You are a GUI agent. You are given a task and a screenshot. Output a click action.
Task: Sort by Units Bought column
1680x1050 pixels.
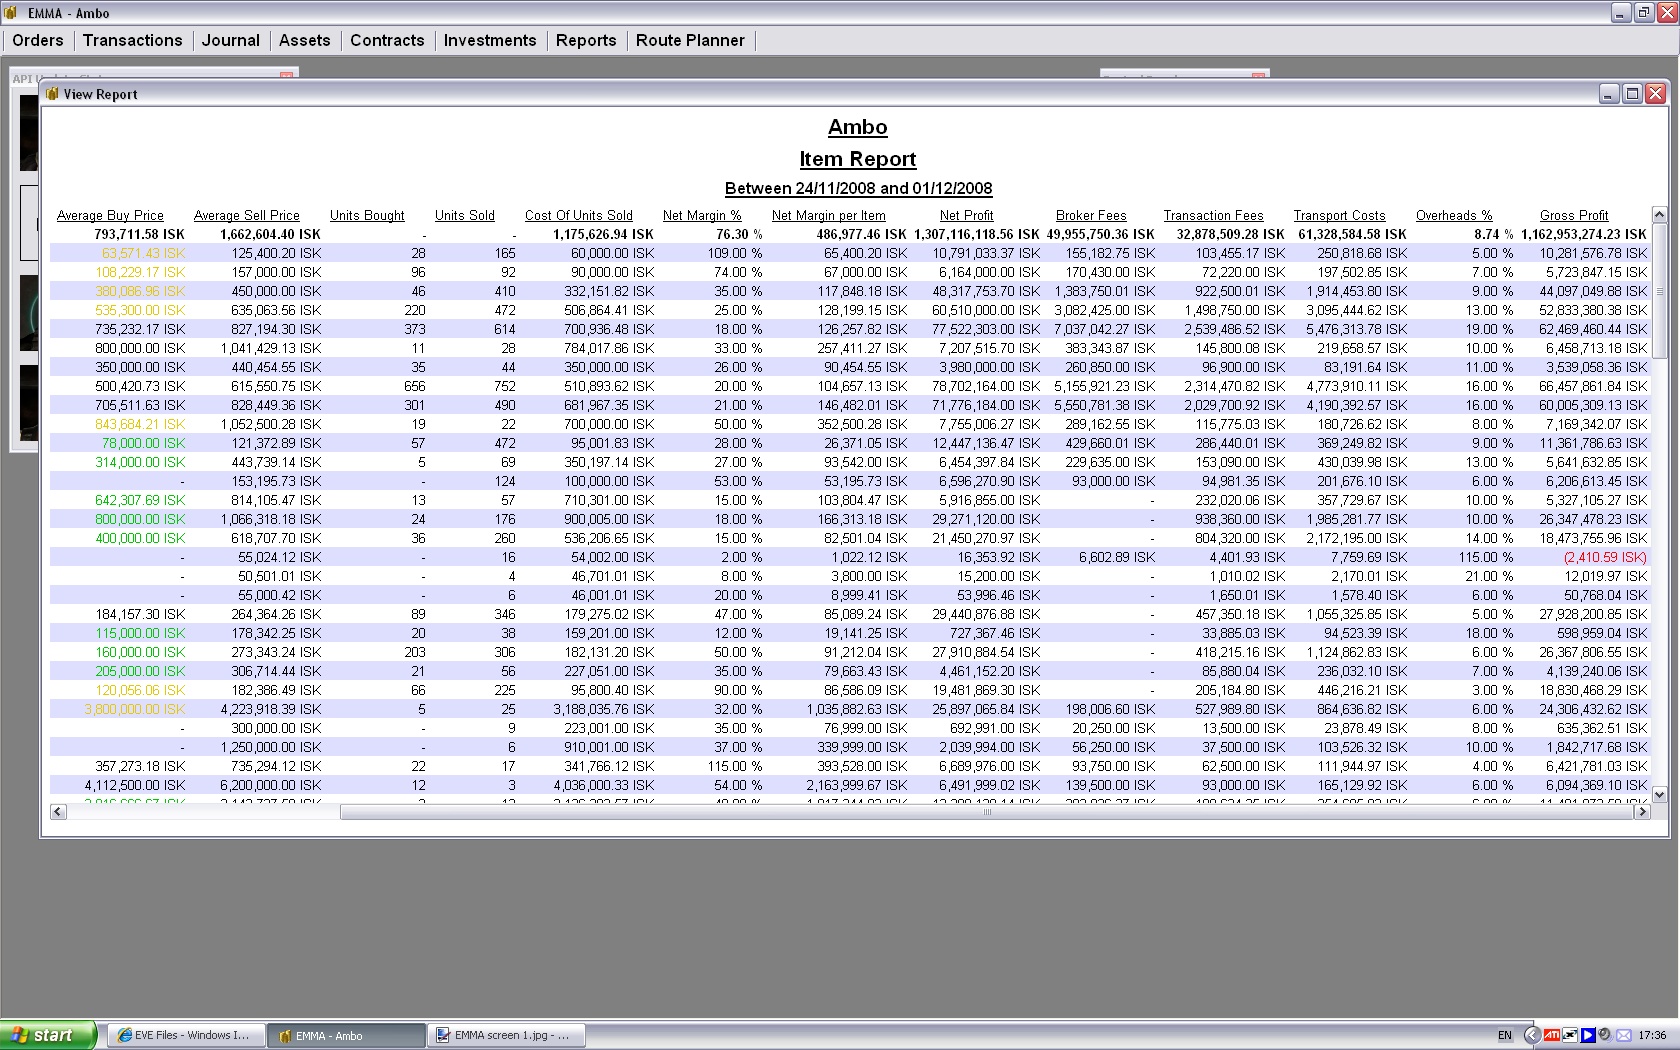(x=367, y=215)
